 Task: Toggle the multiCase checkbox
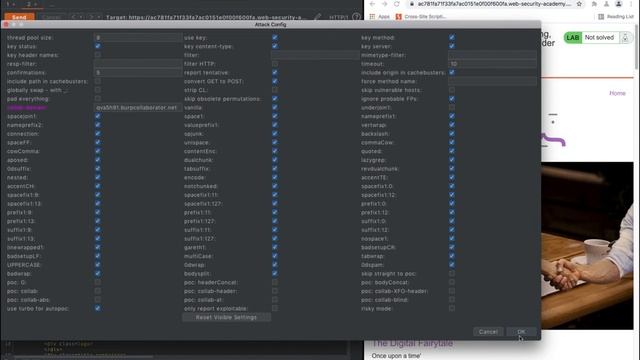(275, 256)
